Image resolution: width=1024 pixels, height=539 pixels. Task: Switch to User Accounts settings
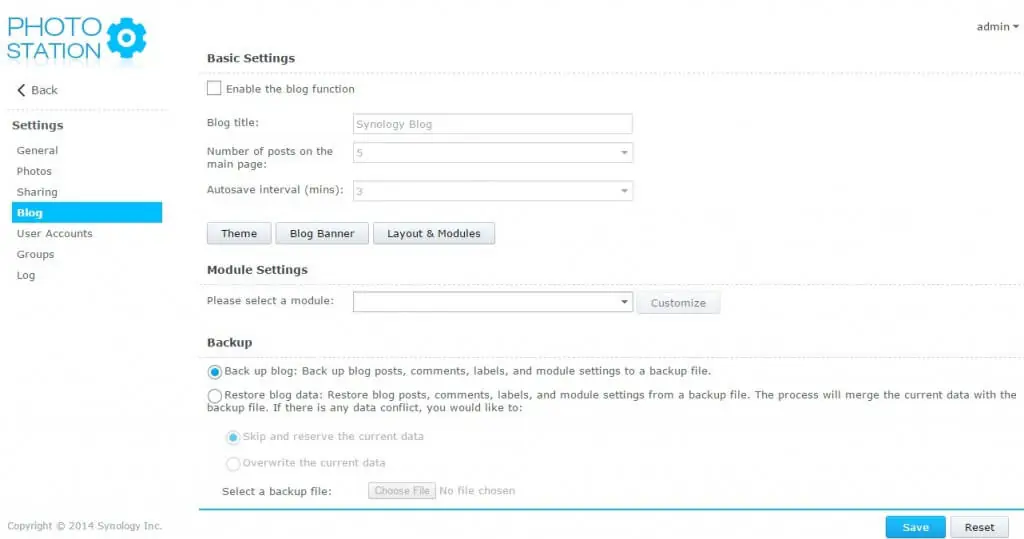[x=54, y=234]
